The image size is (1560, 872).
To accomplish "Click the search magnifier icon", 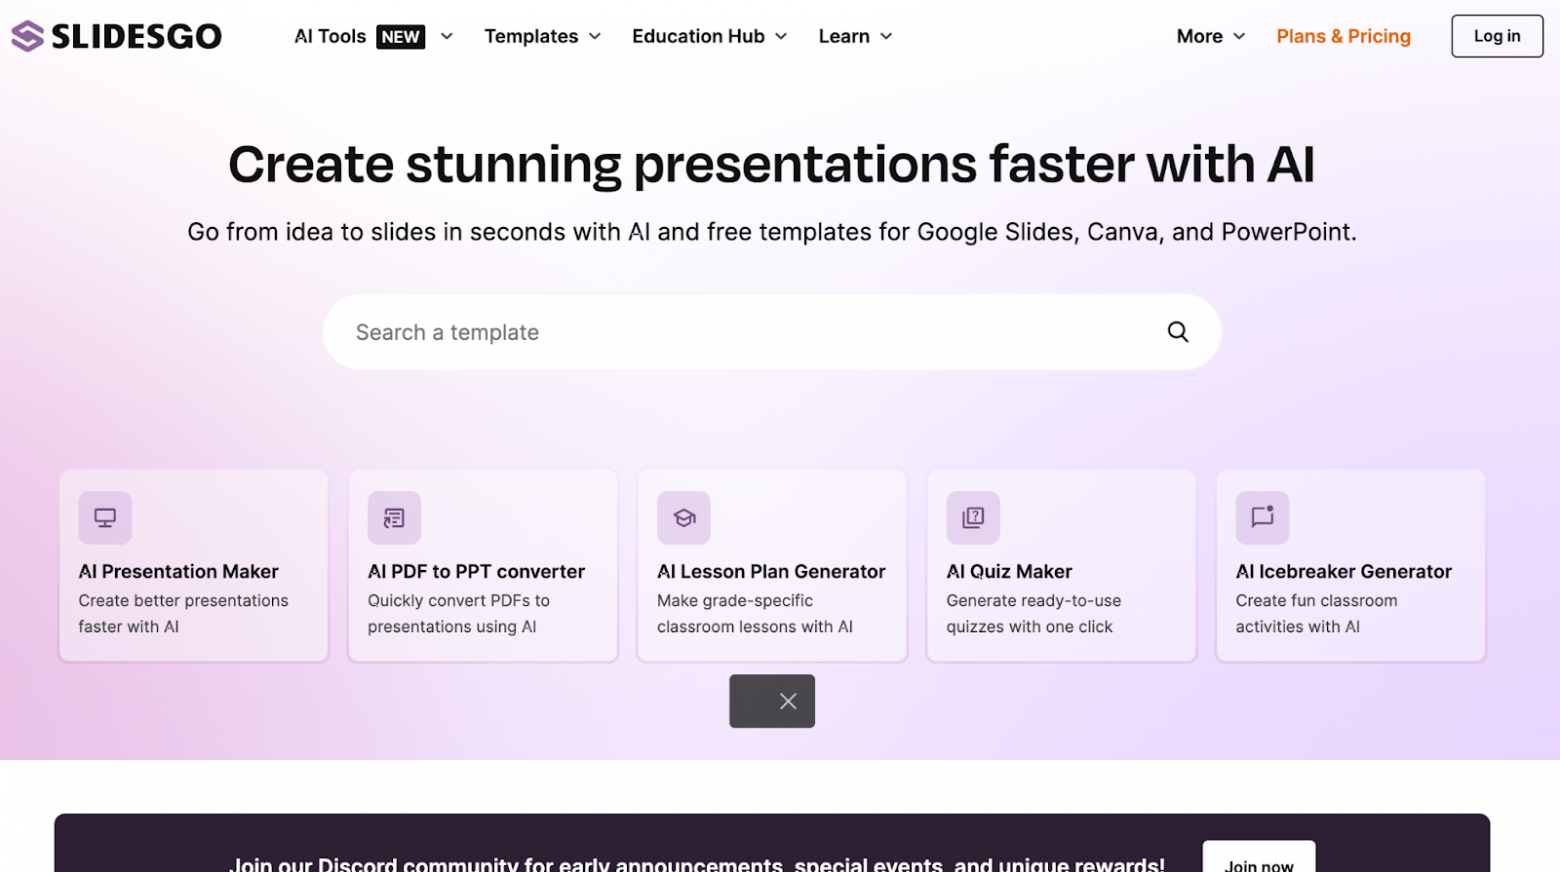I will (1178, 332).
